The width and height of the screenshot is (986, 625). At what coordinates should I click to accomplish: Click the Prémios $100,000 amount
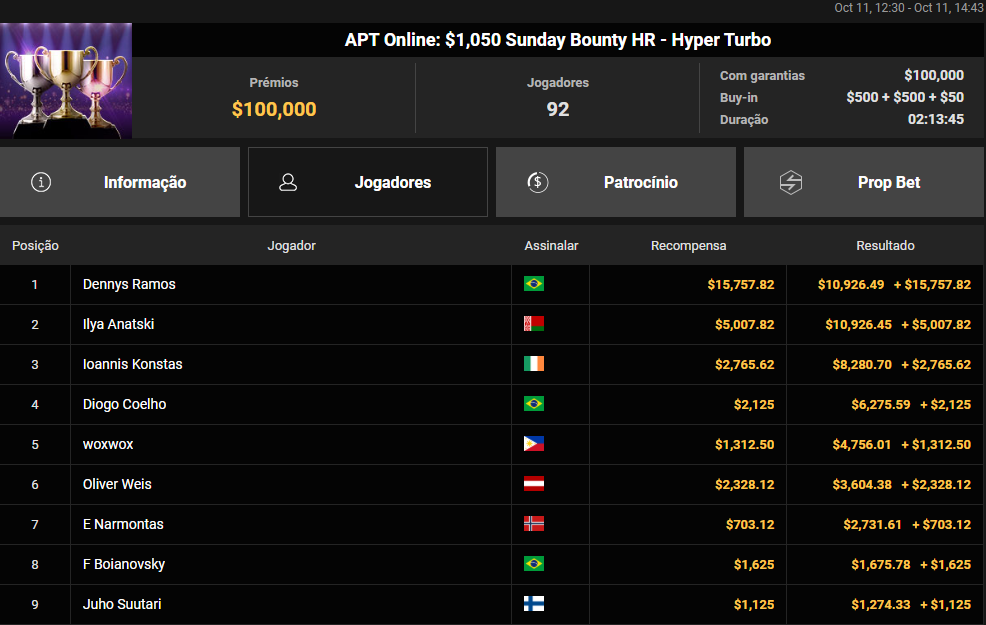[274, 109]
